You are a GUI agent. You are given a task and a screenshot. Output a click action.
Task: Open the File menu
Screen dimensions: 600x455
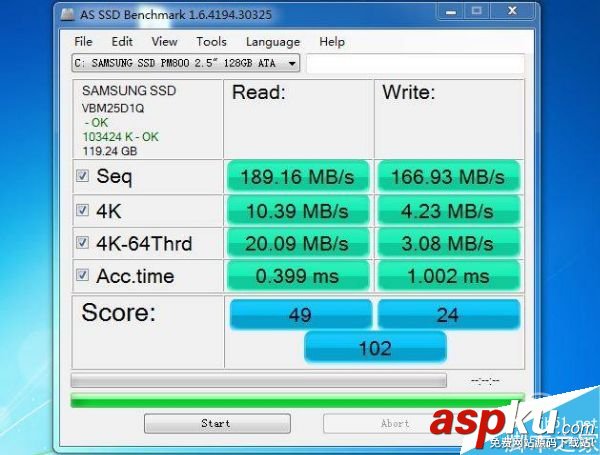[83, 41]
